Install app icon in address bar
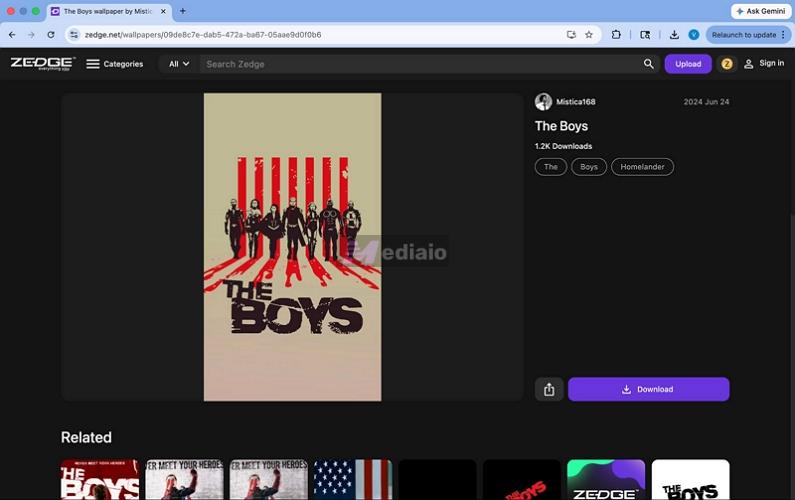Screen dimensions: 795x500 click(x=571, y=35)
